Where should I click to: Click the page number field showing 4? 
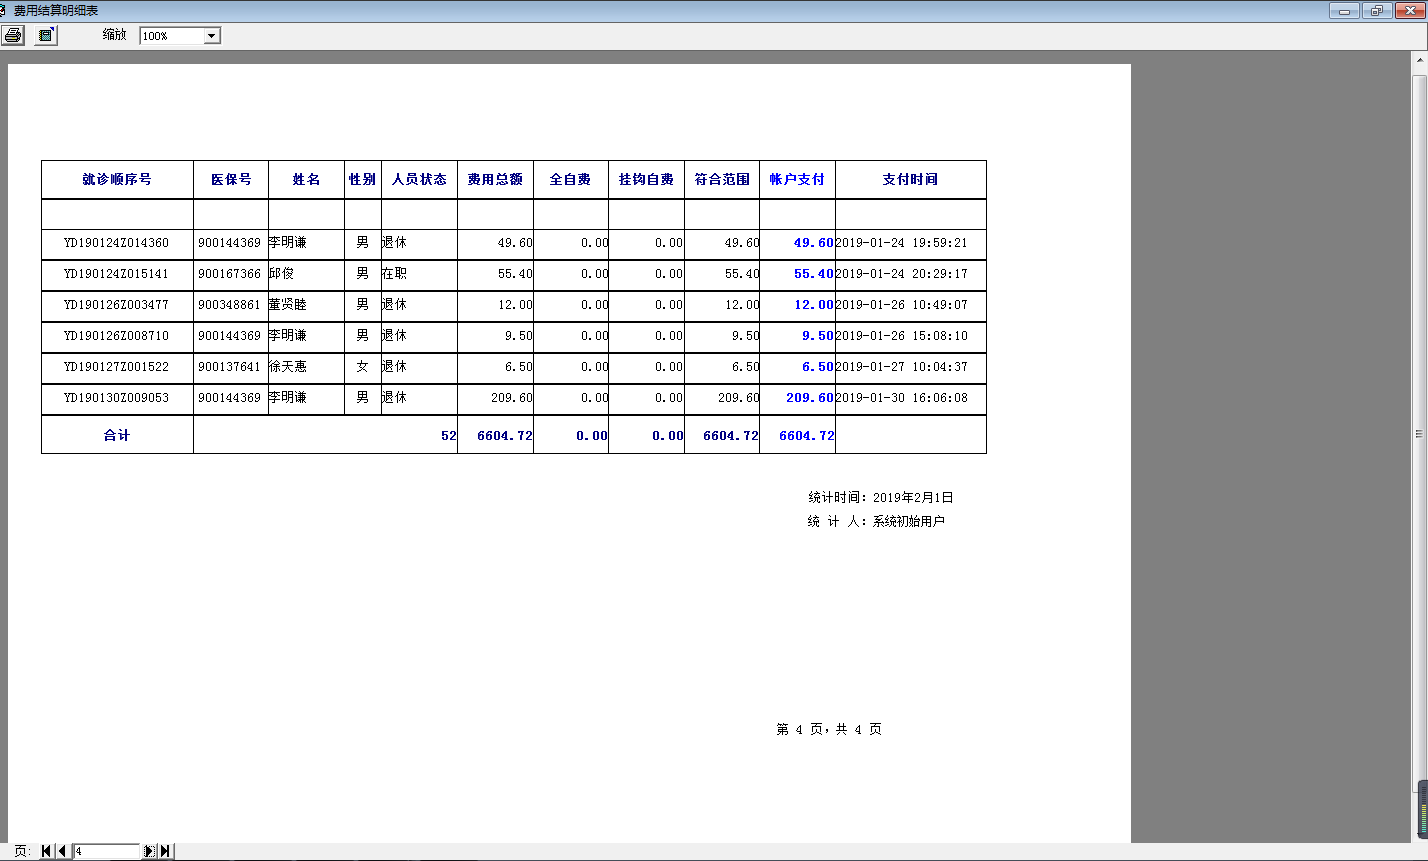(106, 851)
